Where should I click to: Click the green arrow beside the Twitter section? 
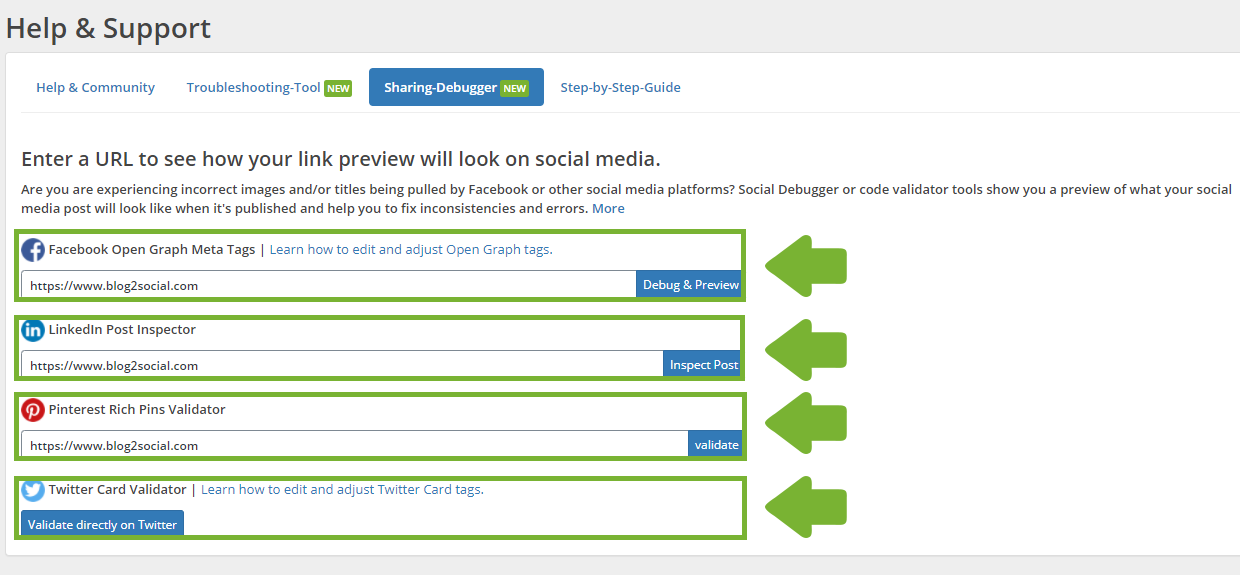click(806, 509)
